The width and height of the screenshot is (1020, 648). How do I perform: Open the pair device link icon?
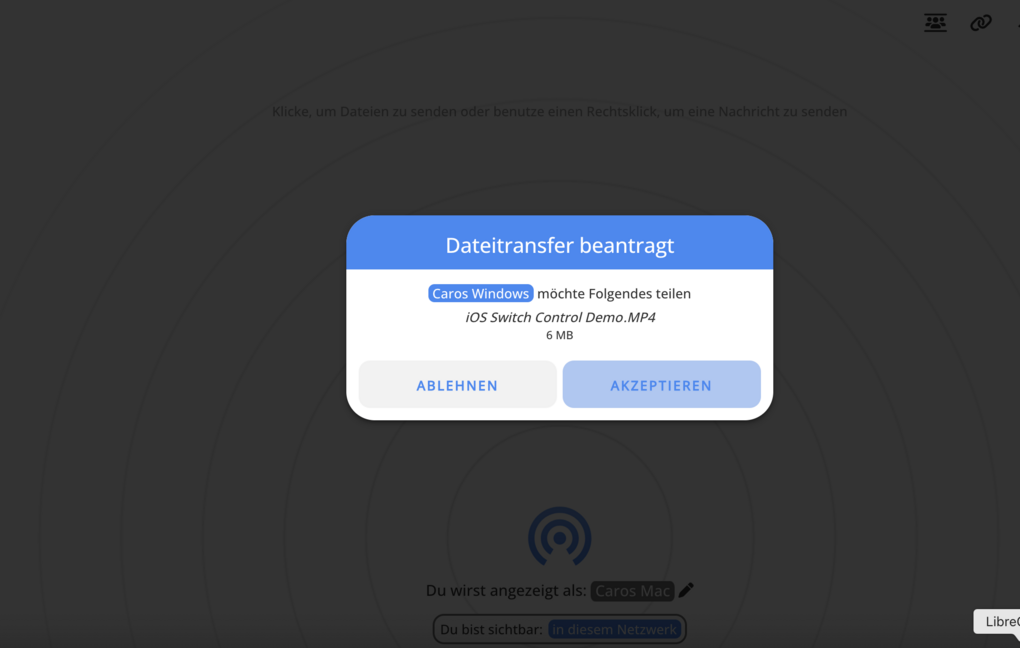coord(980,23)
